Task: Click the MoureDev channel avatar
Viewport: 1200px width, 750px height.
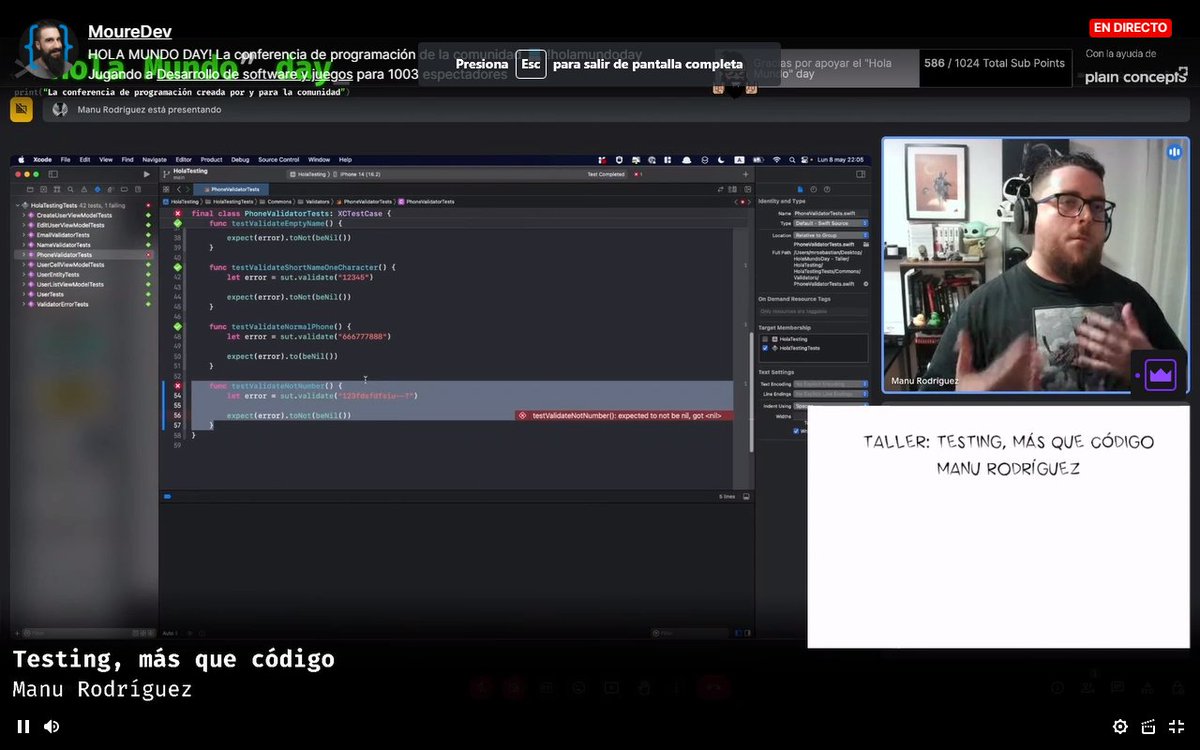Action: (x=47, y=49)
